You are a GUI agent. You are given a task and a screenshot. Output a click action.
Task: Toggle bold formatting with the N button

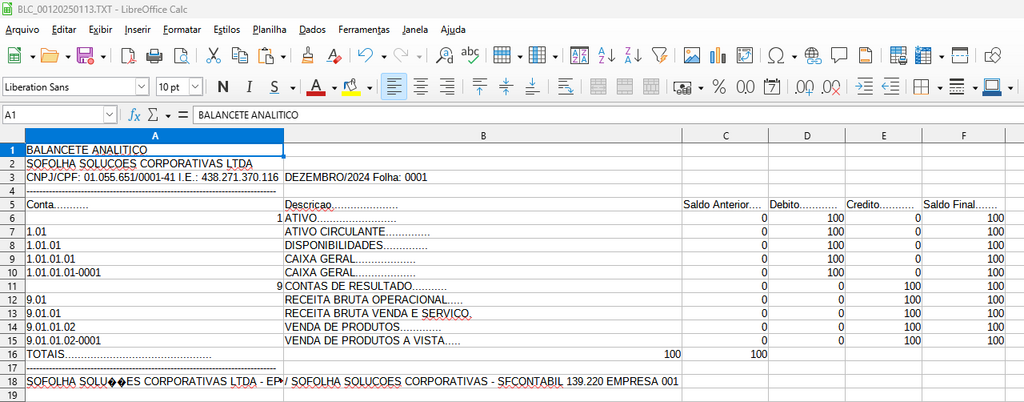222,87
